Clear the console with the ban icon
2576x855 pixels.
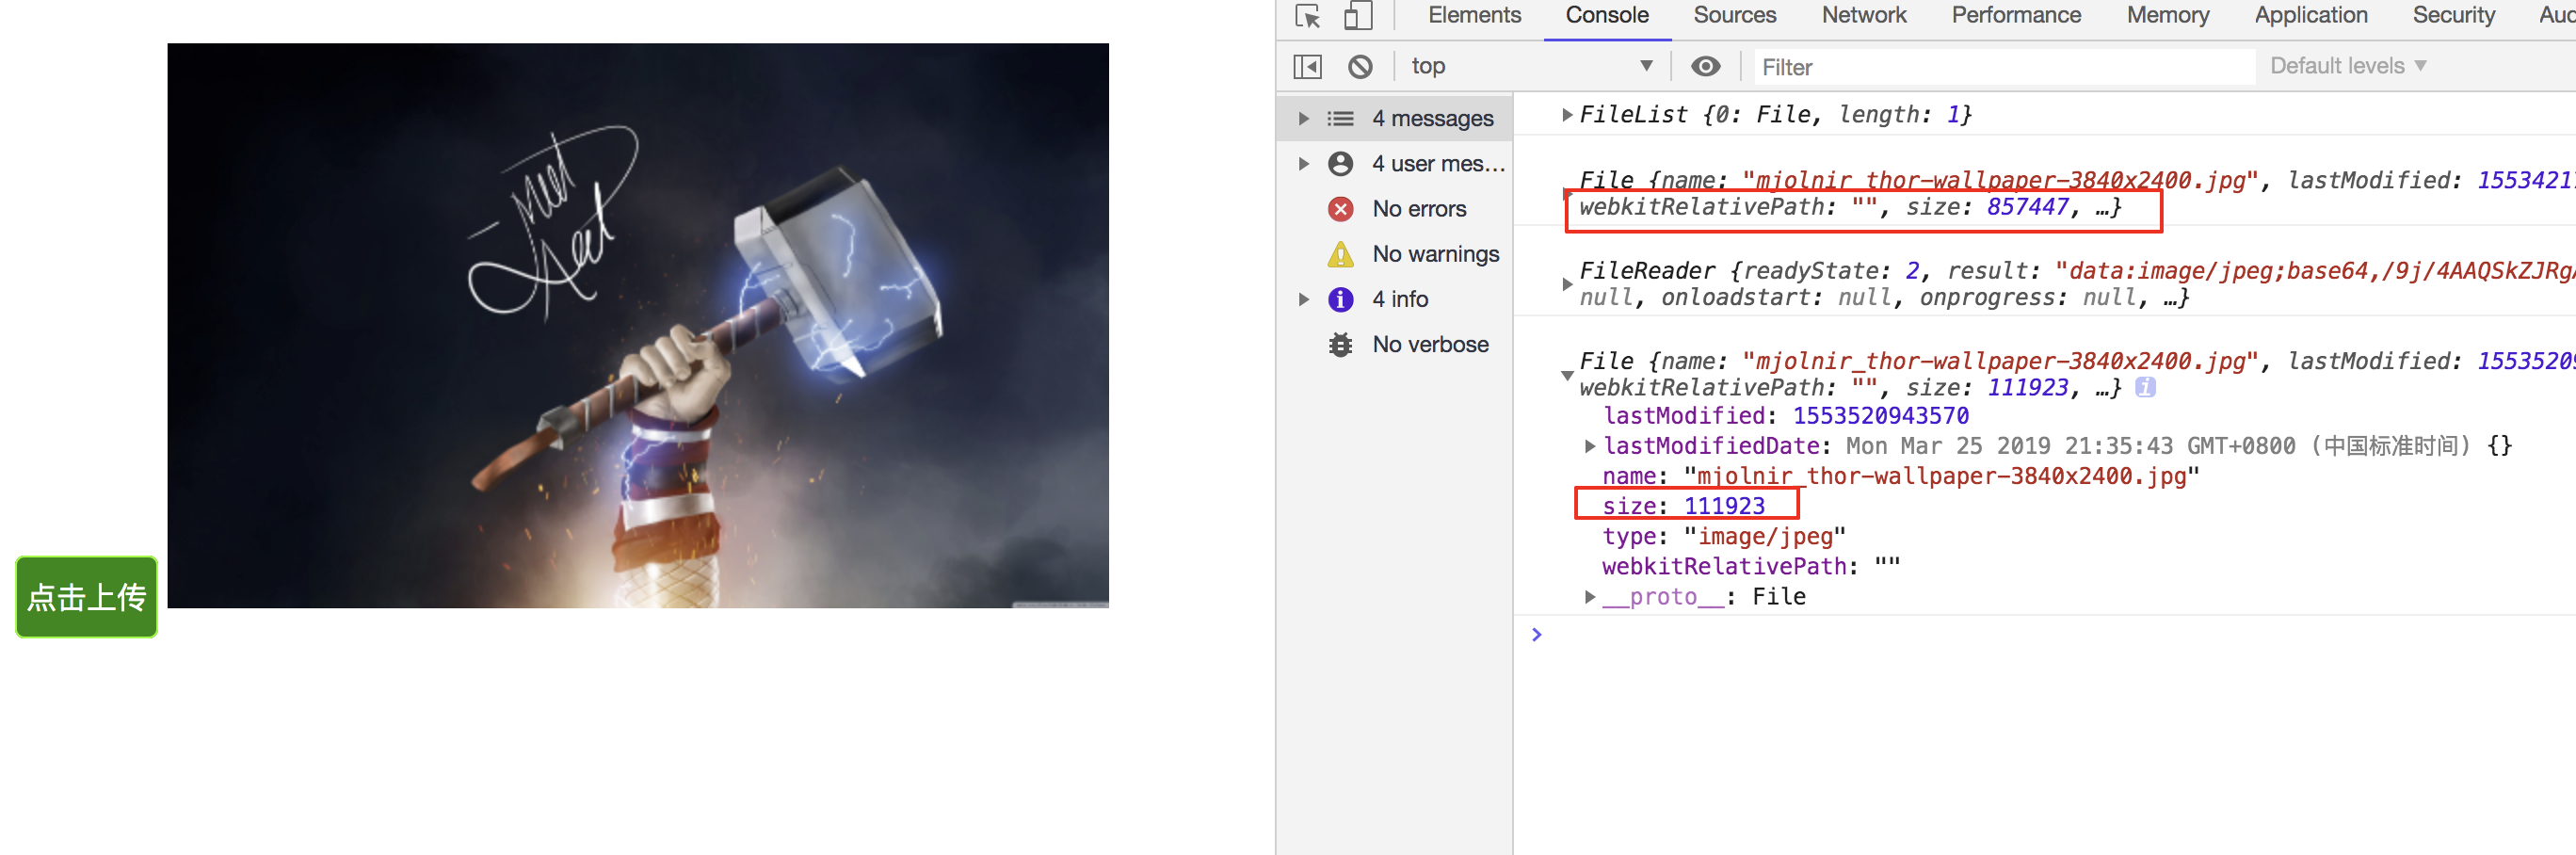tap(1360, 67)
